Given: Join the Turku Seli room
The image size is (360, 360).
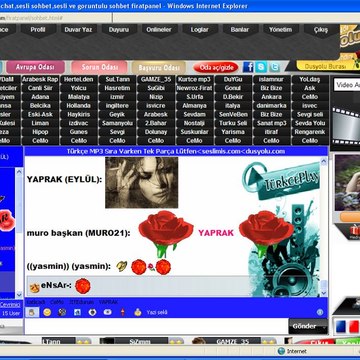Looking at the screenshot, I should click(x=233, y=123).
